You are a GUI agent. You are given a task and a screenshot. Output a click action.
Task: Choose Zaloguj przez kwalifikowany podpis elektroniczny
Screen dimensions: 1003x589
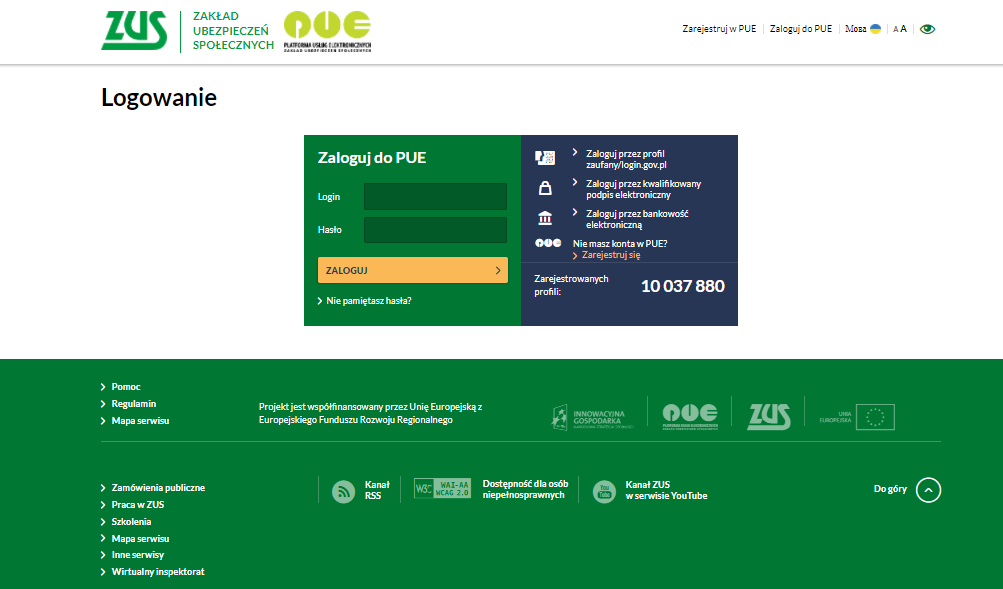coord(644,189)
